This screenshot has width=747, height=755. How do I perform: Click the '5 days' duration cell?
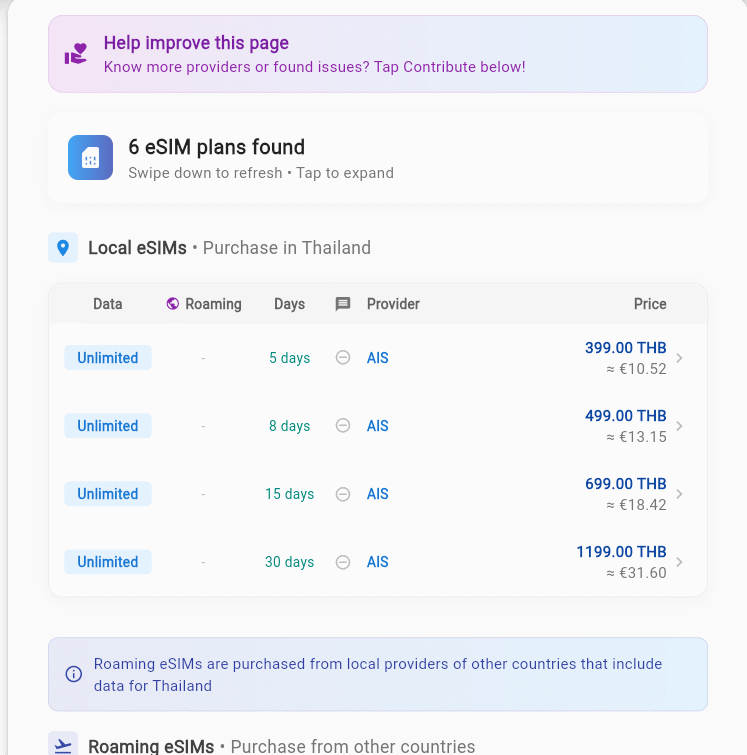tap(289, 358)
